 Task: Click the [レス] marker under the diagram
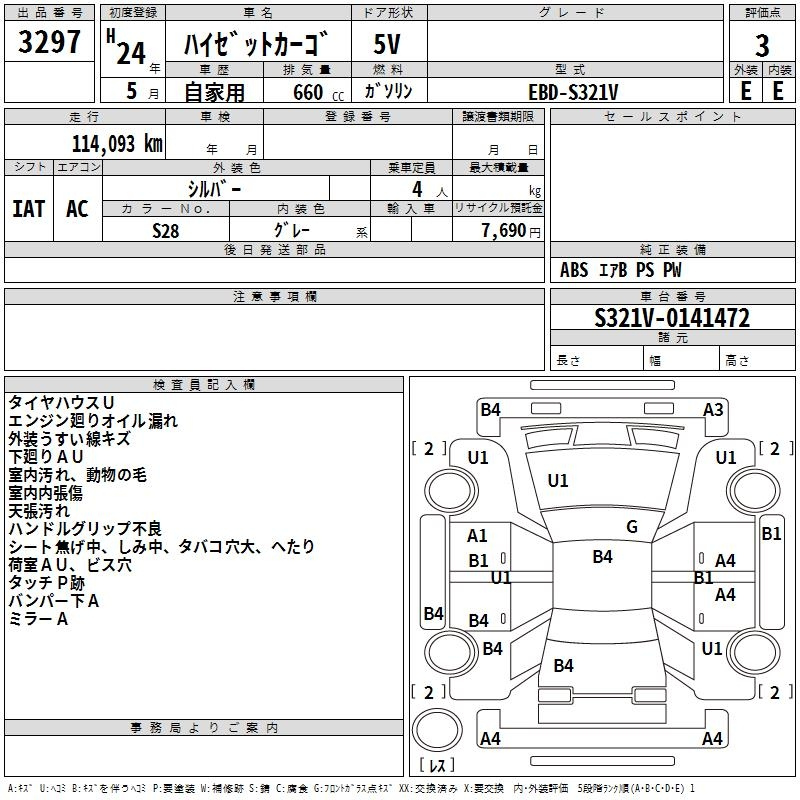[x=437, y=766]
